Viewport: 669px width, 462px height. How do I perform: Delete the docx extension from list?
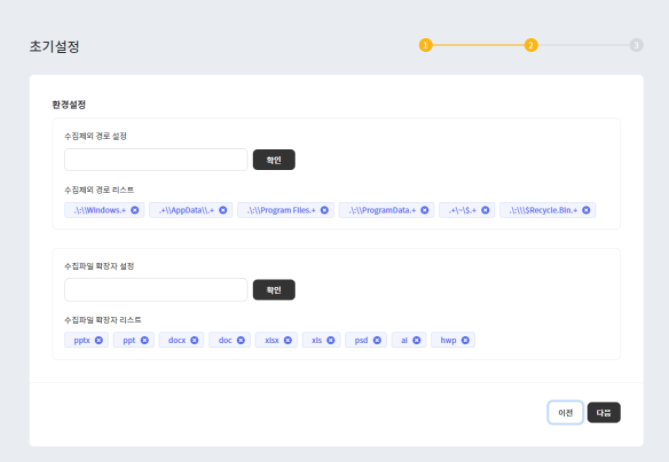(x=194, y=340)
